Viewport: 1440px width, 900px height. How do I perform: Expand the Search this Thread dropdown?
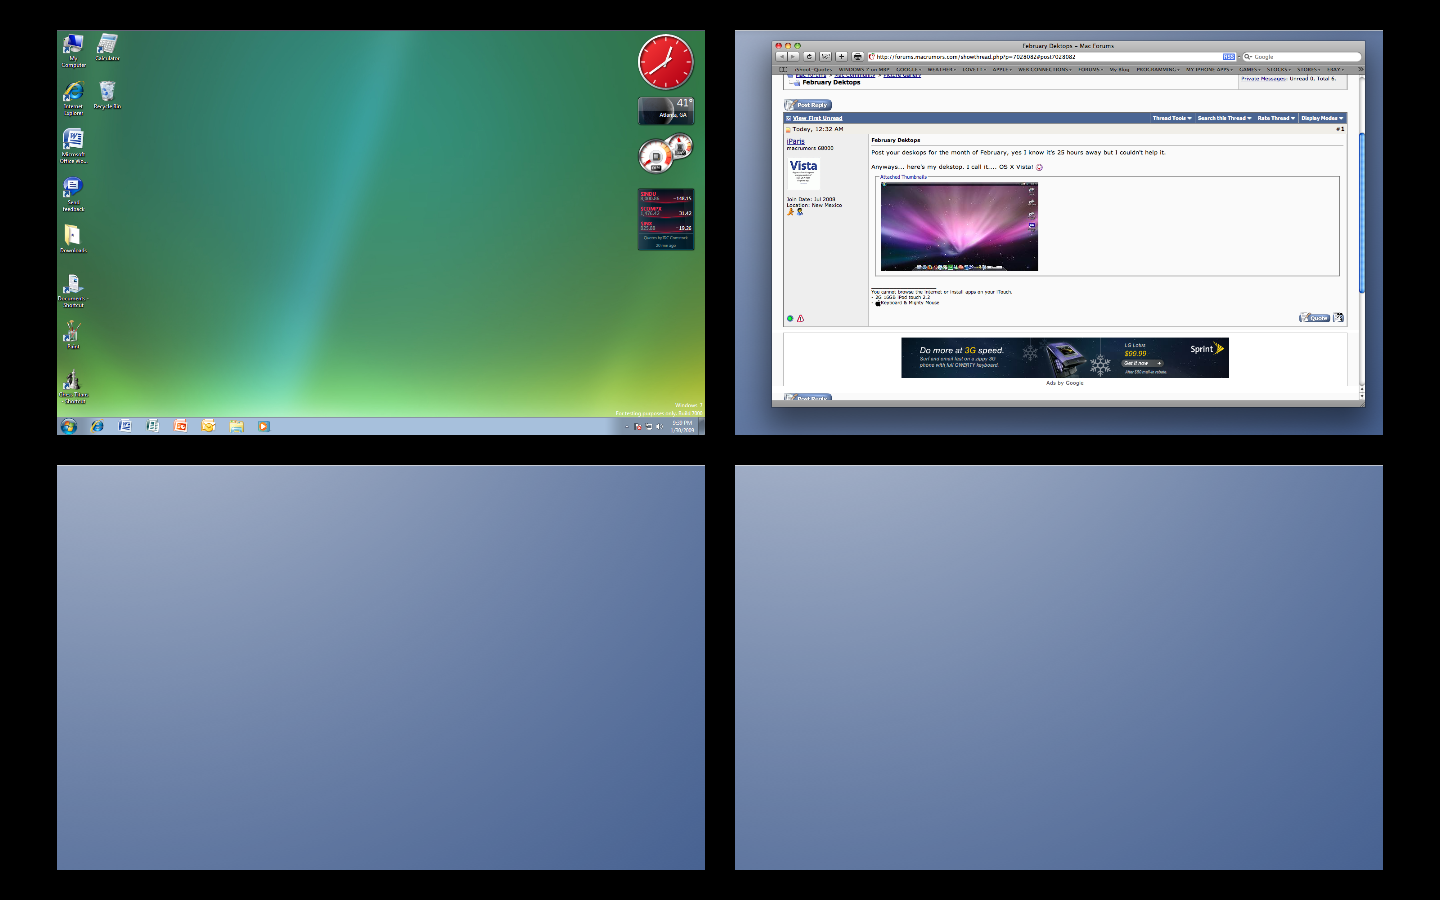(x=1225, y=118)
